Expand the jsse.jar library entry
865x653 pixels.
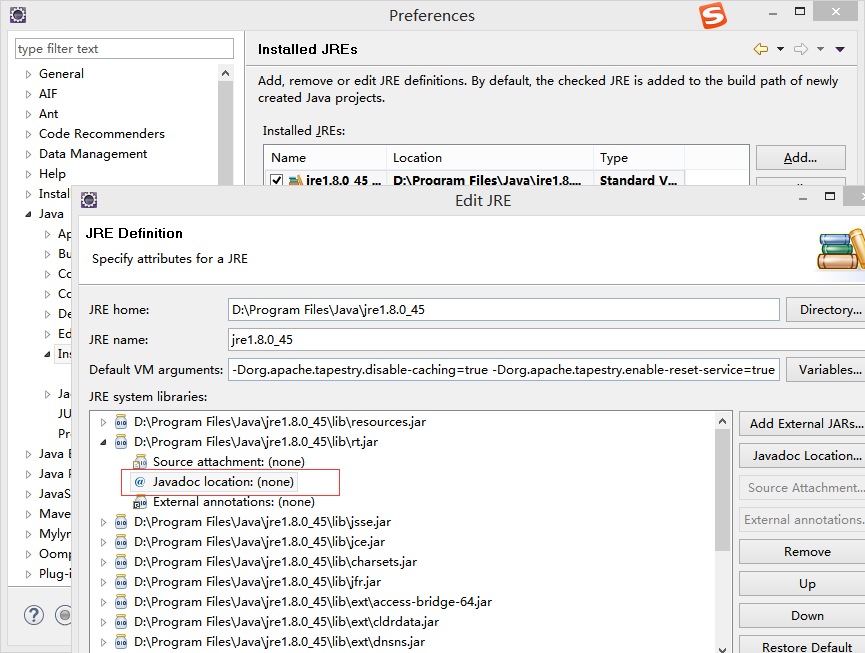(105, 521)
